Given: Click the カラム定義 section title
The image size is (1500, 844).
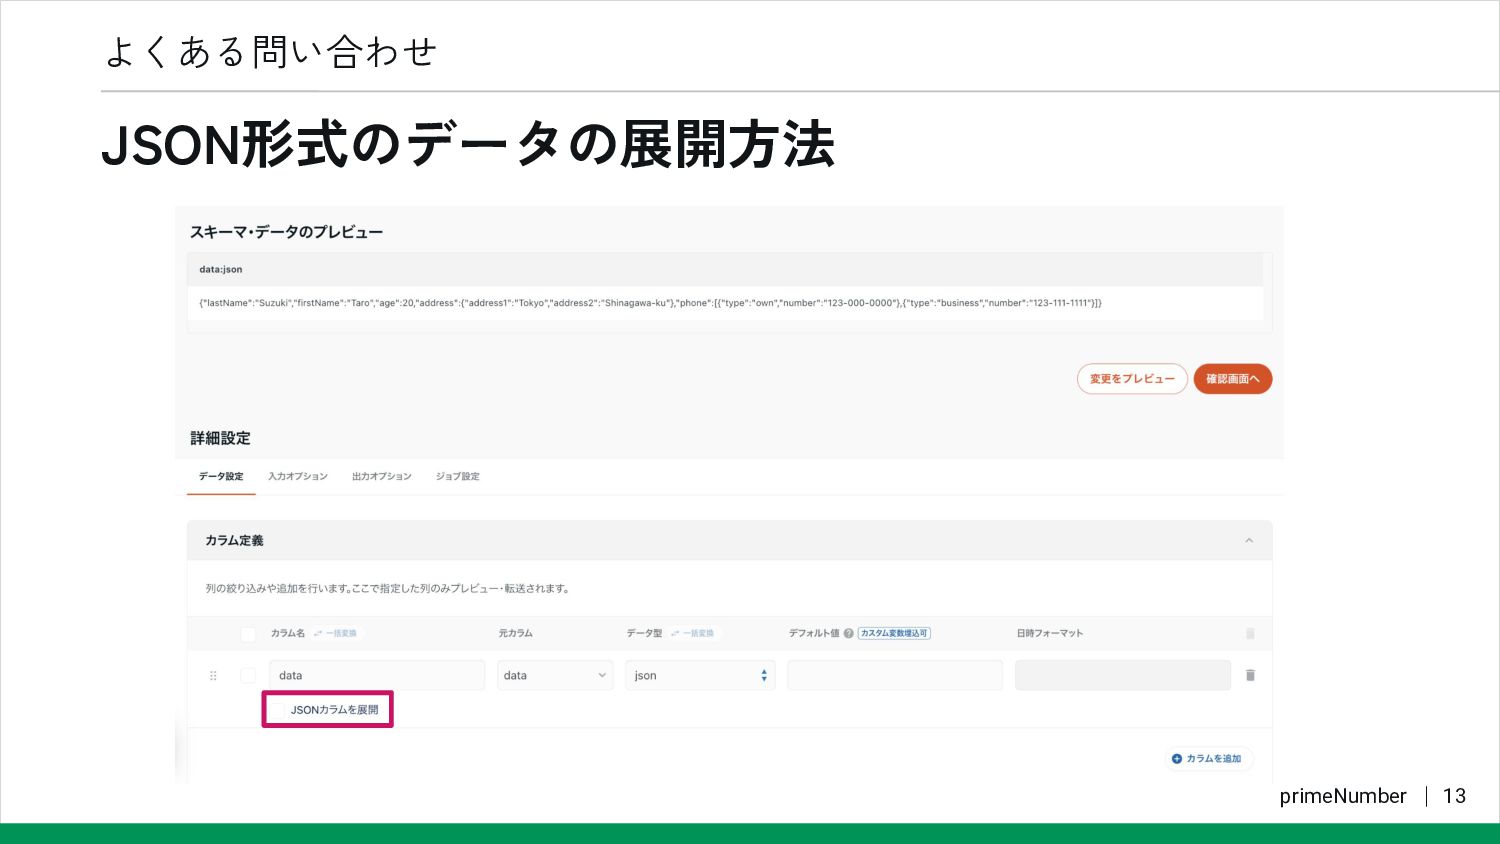Looking at the screenshot, I should (x=234, y=540).
